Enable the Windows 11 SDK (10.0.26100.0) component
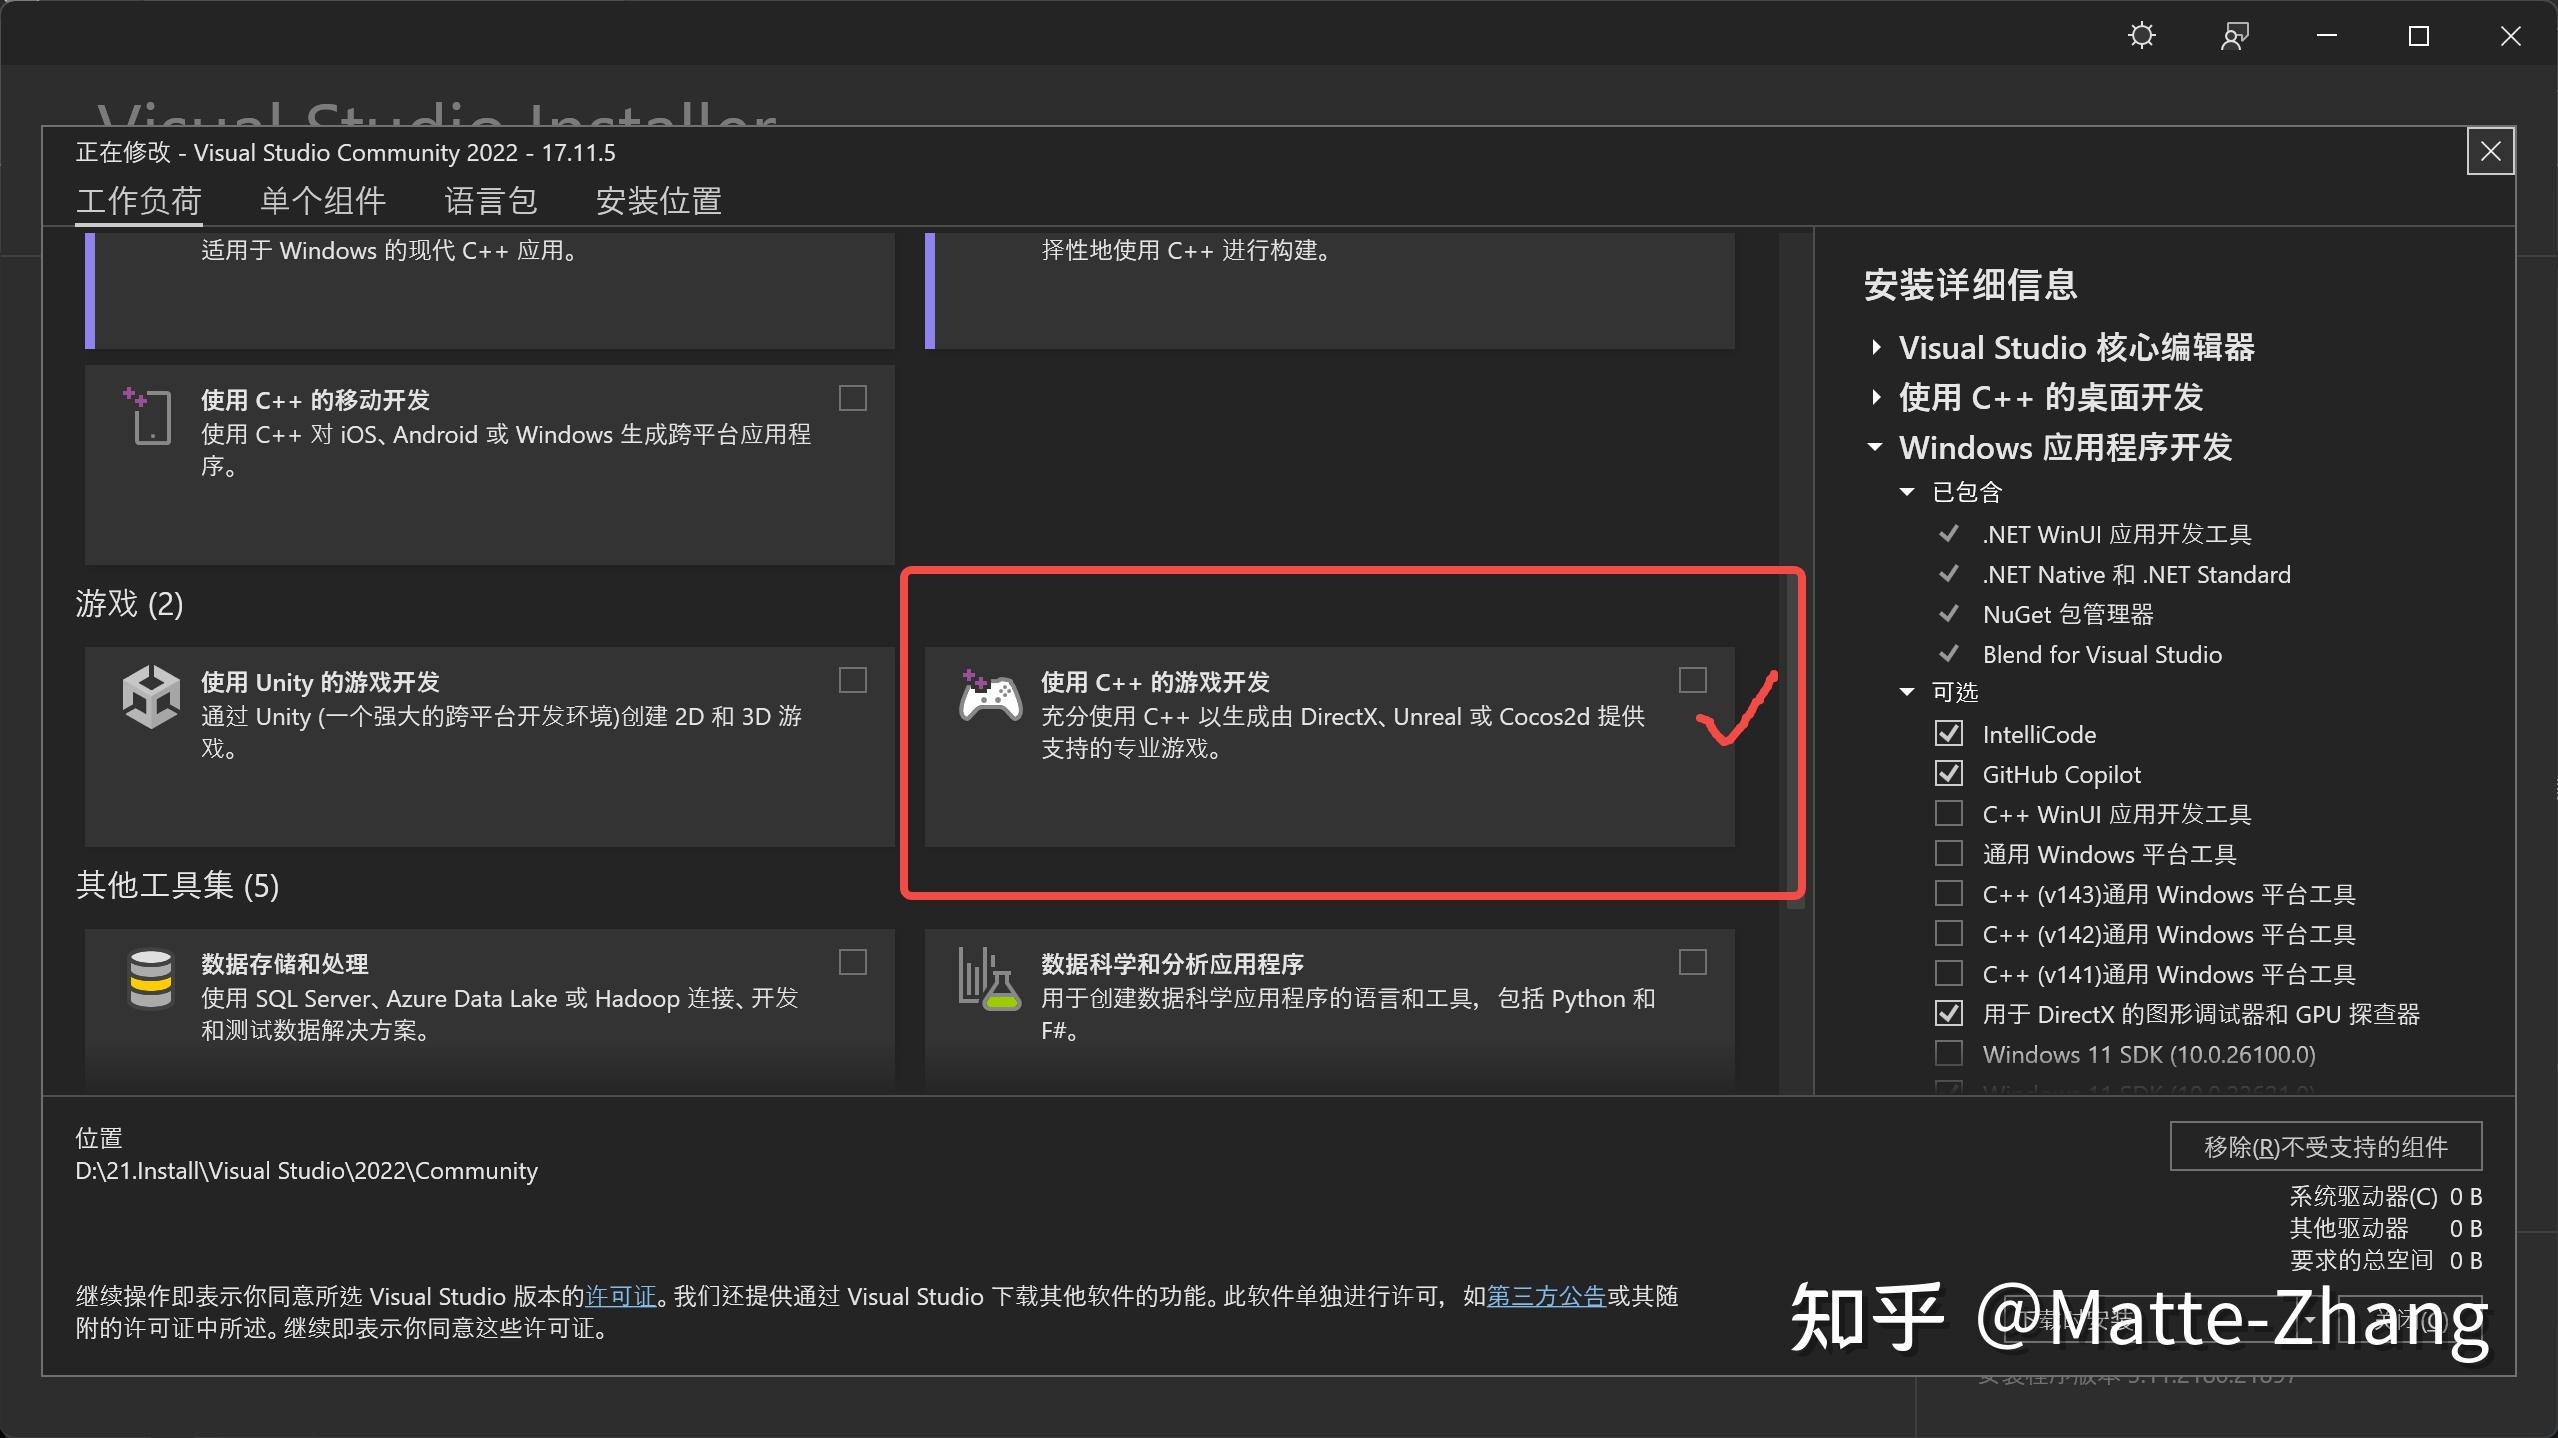Image resolution: width=2558 pixels, height=1438 pixels. click(1947, 1053)
